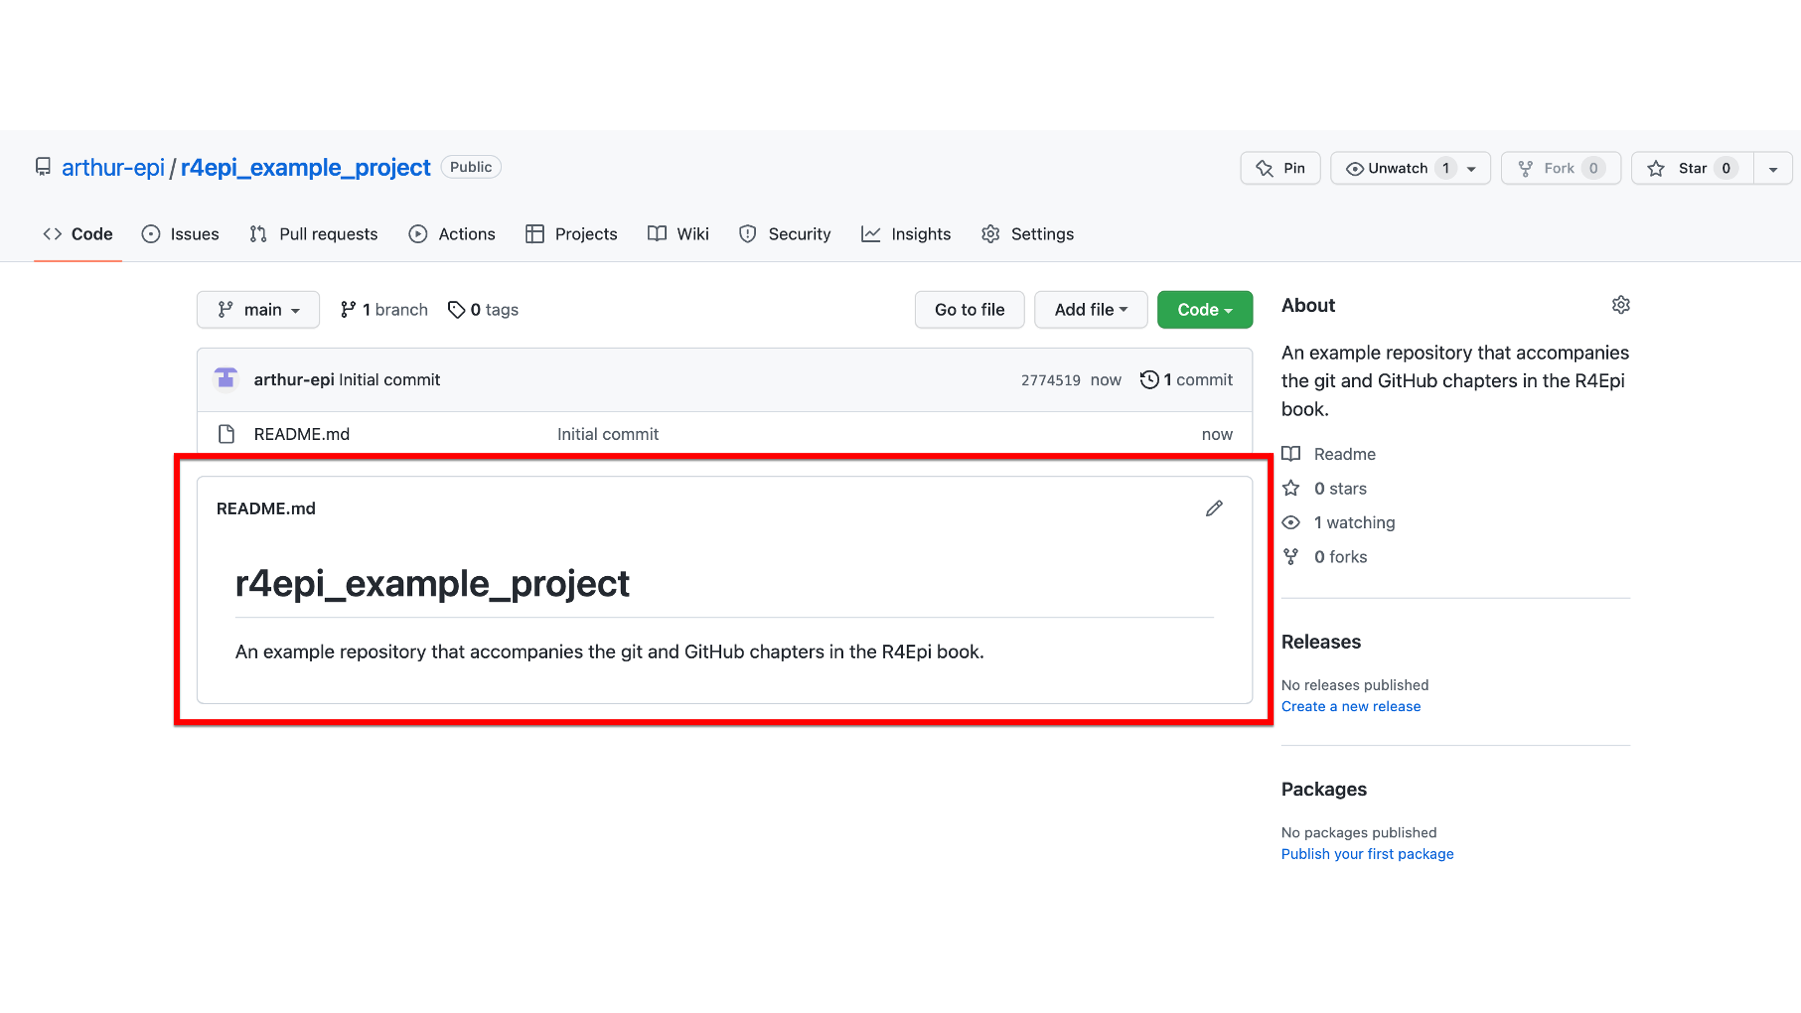Open the Wiki tab
This screenshot has width=1801, height=1013.
coord(678,234)
